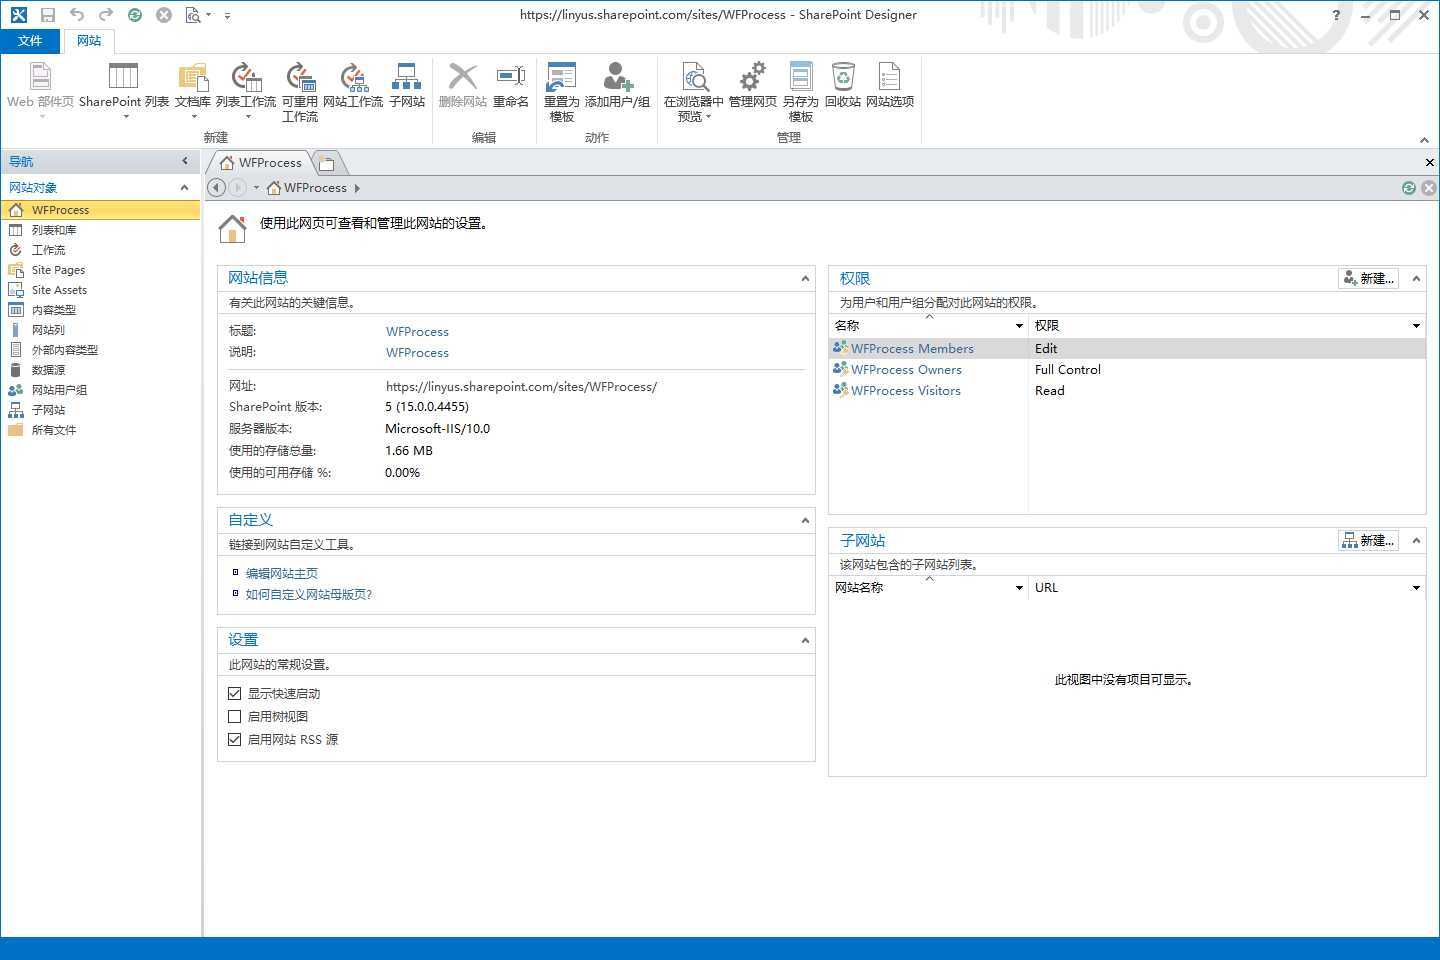Open URL column filter dropdown

click(x=1416, y=588)
